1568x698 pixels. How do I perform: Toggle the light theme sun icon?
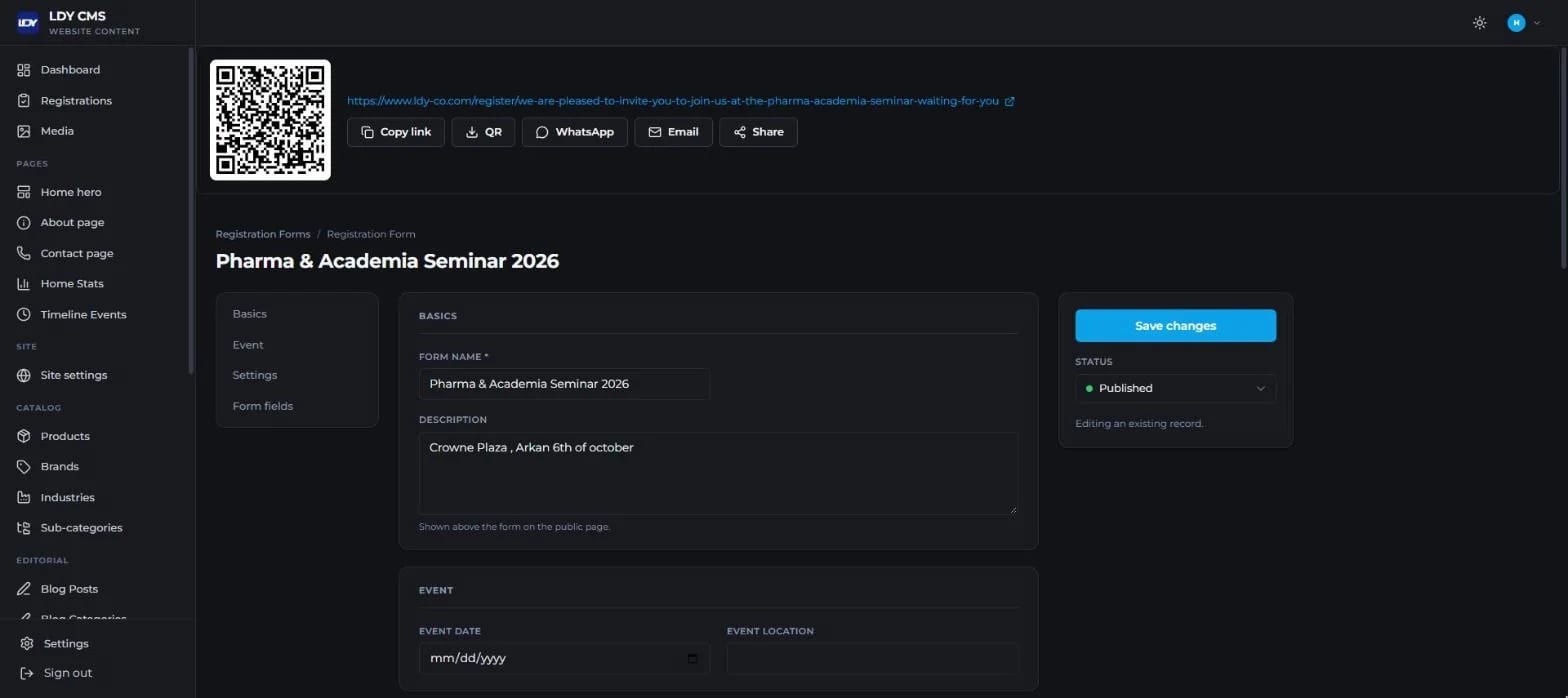pyautogui.click(x=1480, y=23)
